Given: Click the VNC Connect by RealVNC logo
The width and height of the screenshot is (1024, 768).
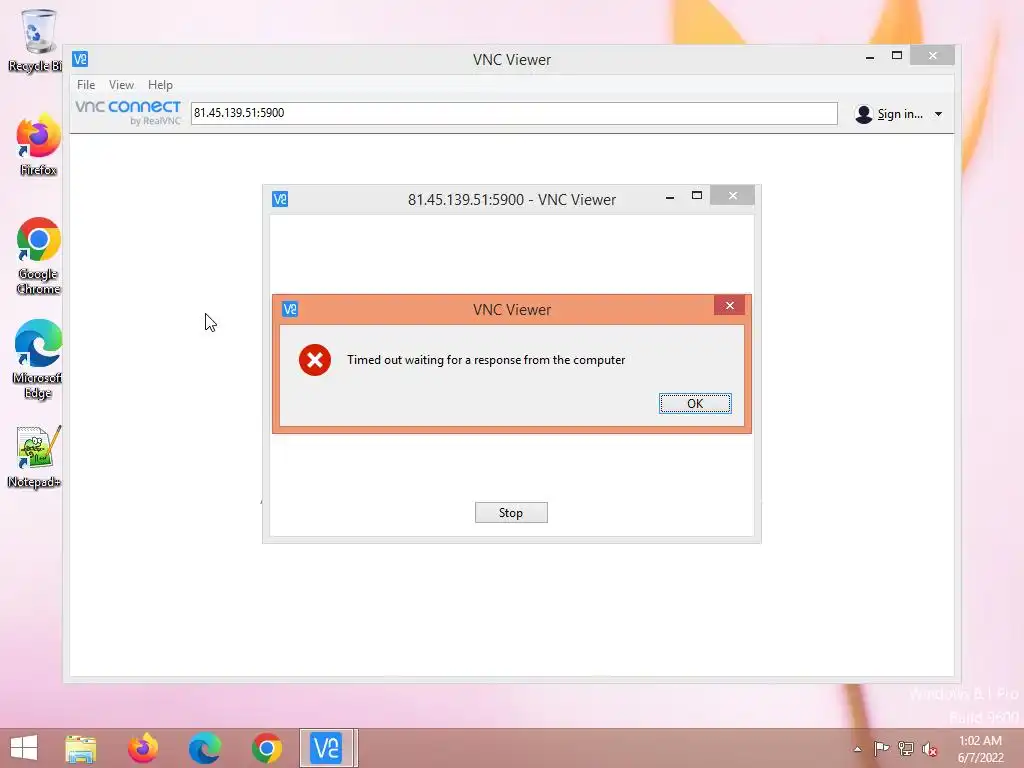Looking at the screenshot, I should [x=128, y=112].
